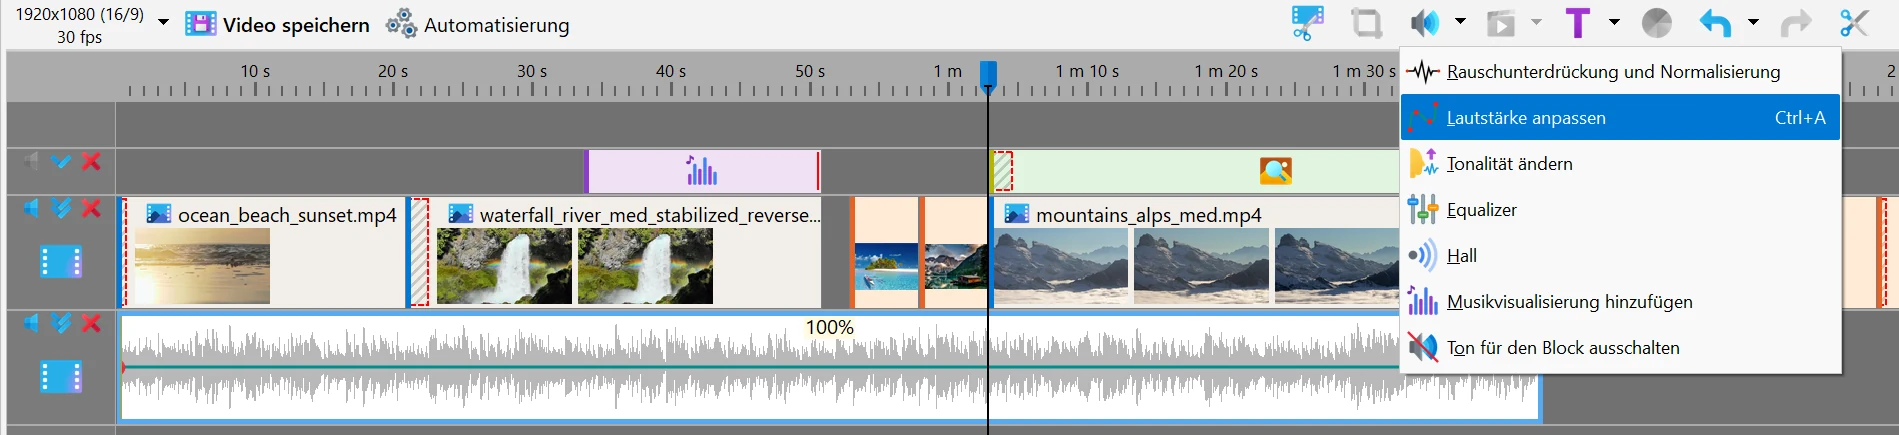This screenshot has width=1899, height=435.
Task: Click the video effects clapperboard icon
Action: [1501, 23]
